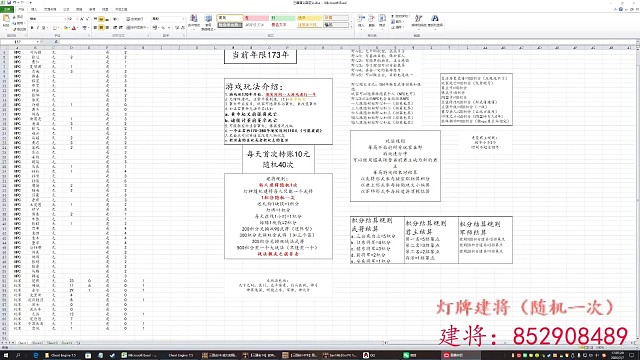
Task: Switch to the Formulas ribbon tab
Action: coord(66,9)
